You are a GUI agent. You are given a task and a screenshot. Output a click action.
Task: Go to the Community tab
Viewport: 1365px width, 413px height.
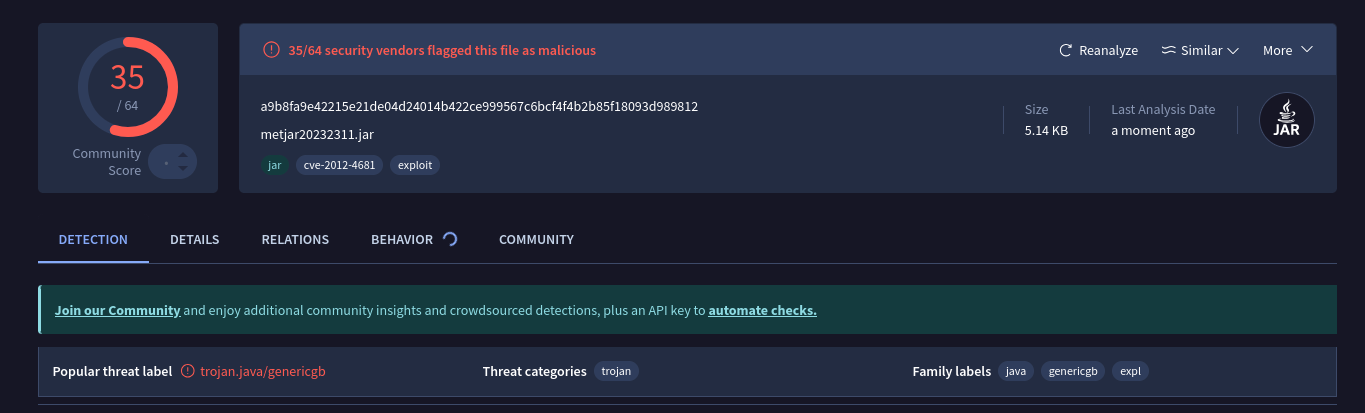(x=536, y=240)
